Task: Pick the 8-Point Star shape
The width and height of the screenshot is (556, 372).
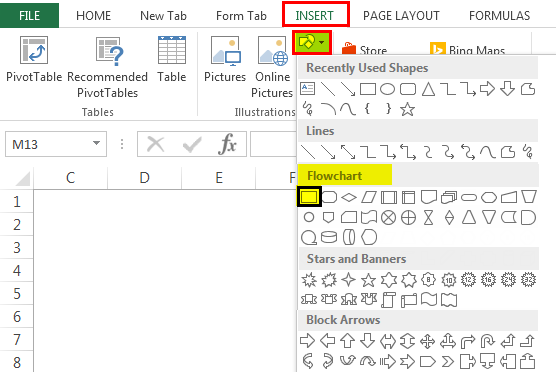Action: [428, 280]
